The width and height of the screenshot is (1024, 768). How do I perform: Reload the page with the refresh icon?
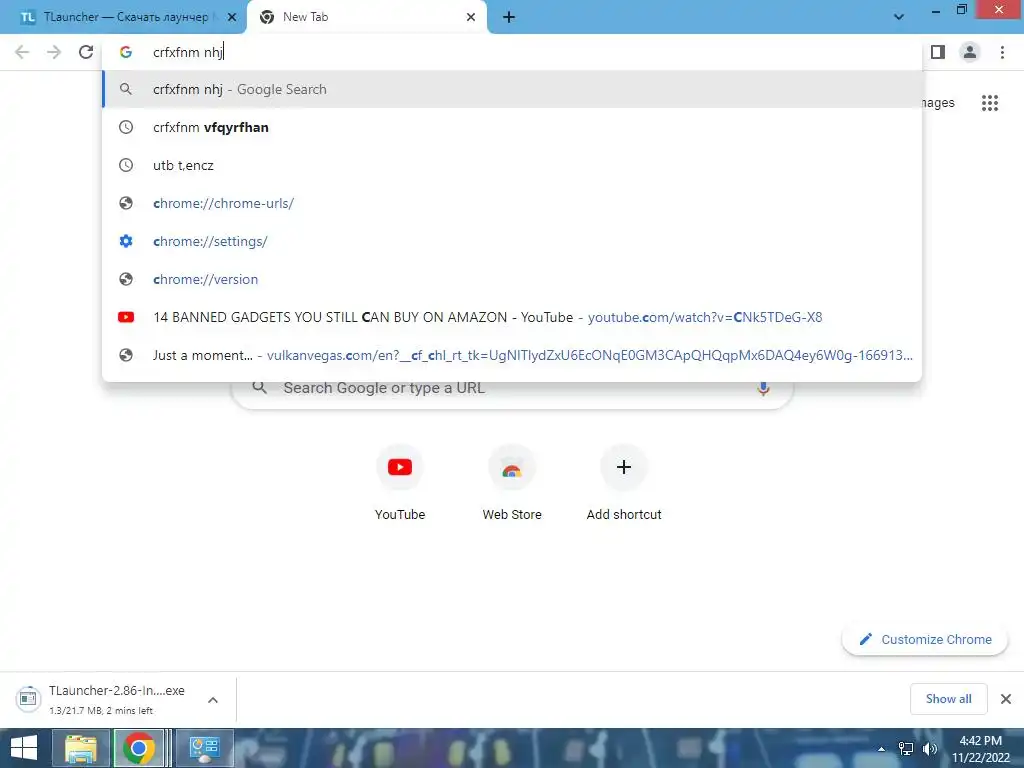86,52
